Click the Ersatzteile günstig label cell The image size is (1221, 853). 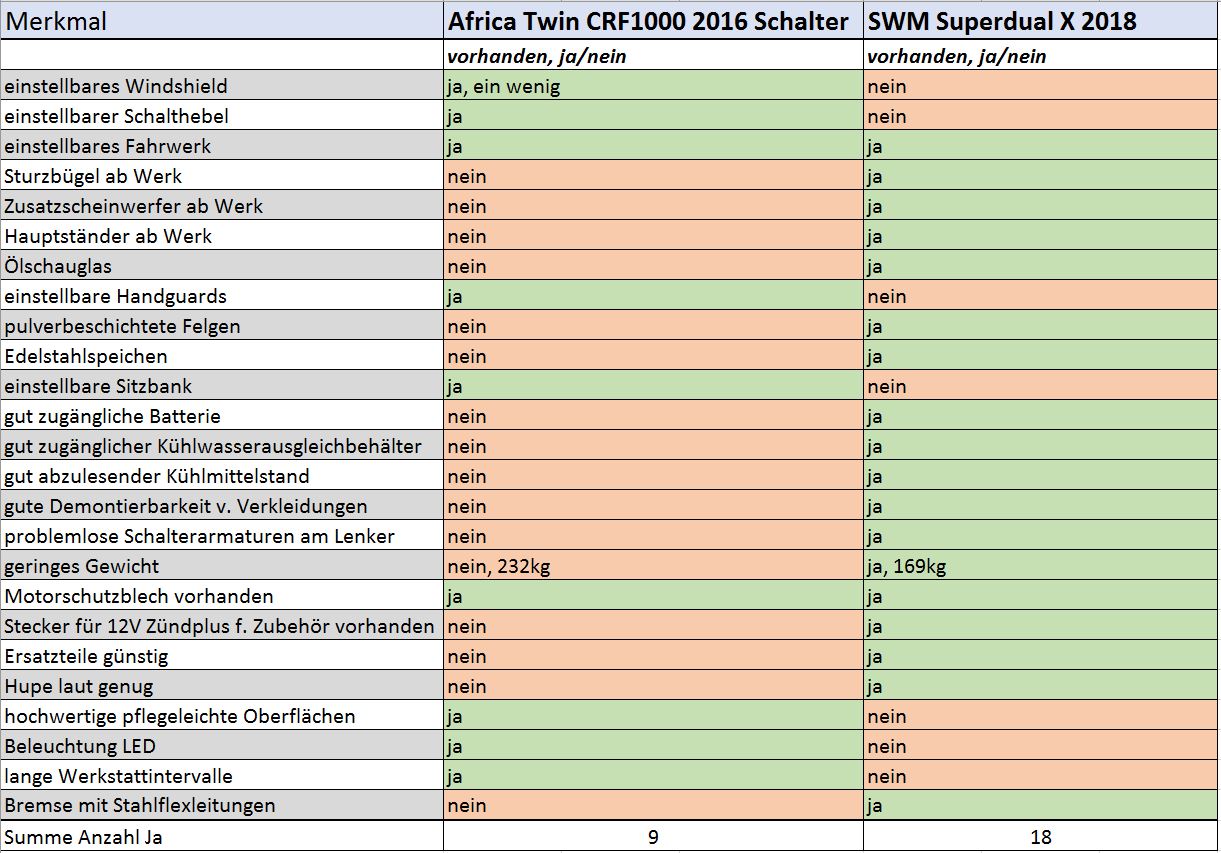click(221, 656)
